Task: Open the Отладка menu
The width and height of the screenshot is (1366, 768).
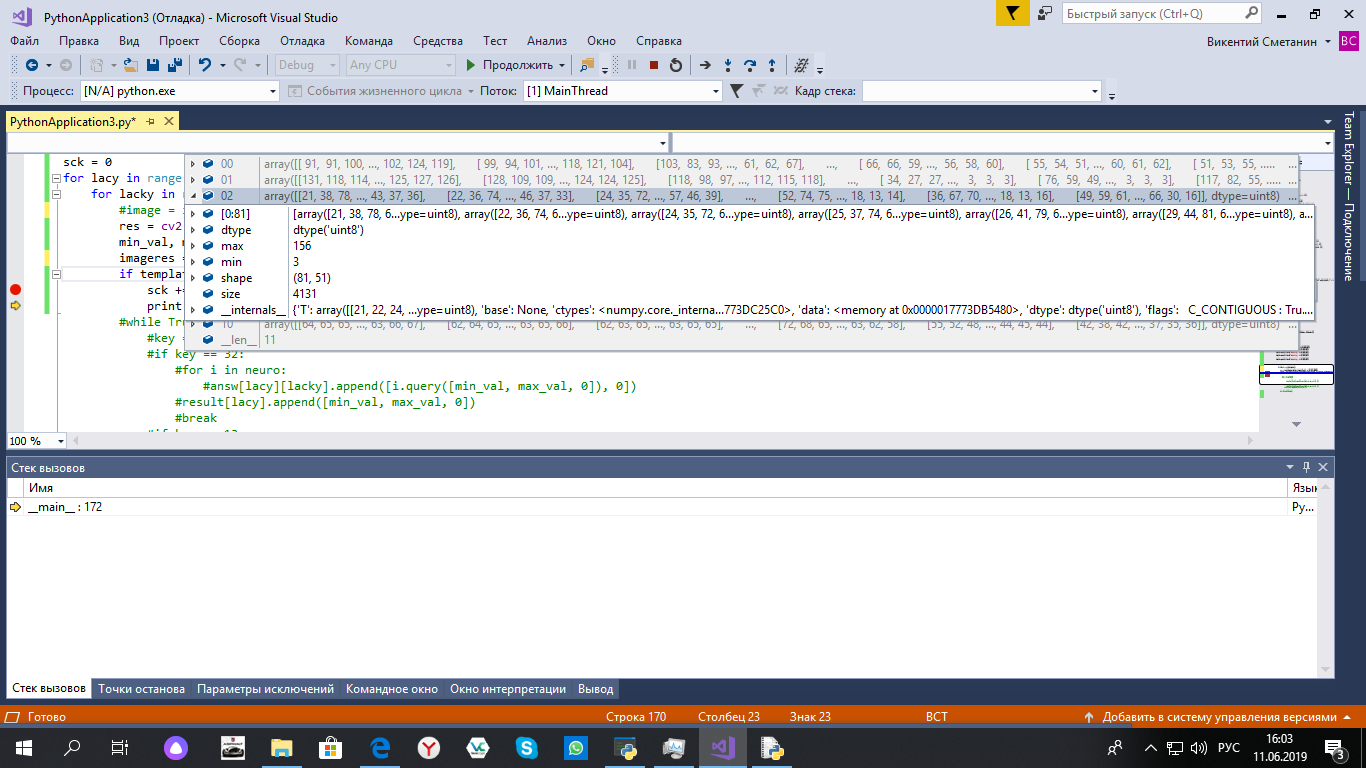Action: click(x=302, y=41)
